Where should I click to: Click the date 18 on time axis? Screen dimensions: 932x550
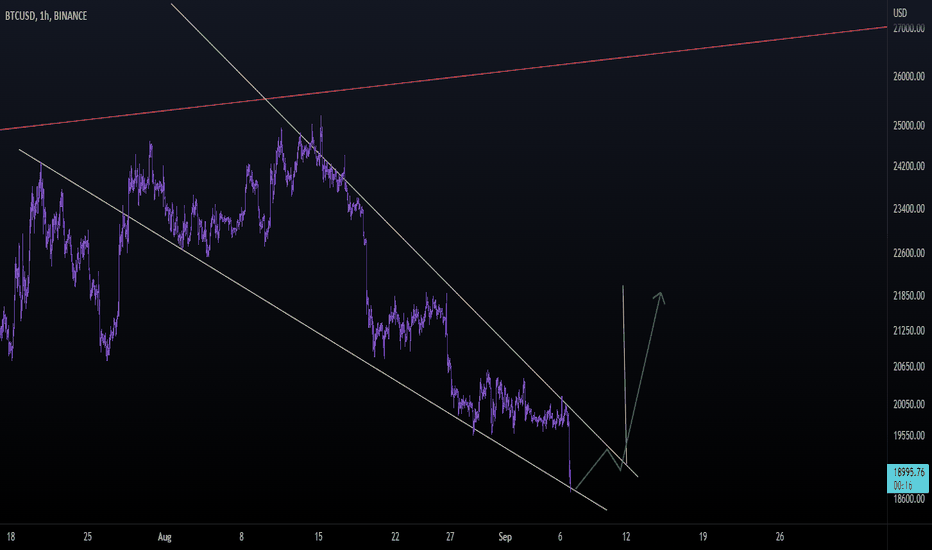11,537
